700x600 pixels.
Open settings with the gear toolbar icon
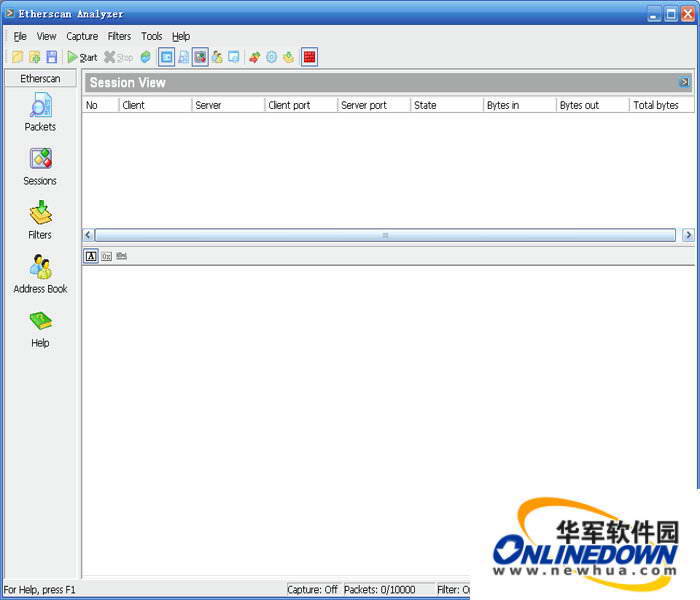(x=271, y=57)
